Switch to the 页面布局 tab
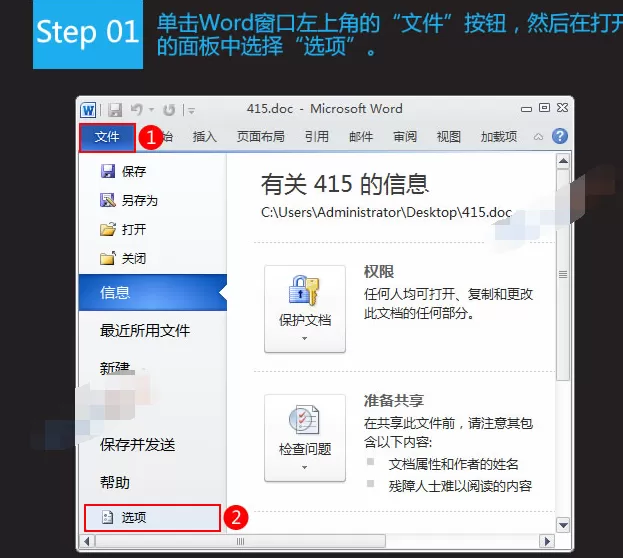This screenshot has width=623, height=558. tap(261, 137)
